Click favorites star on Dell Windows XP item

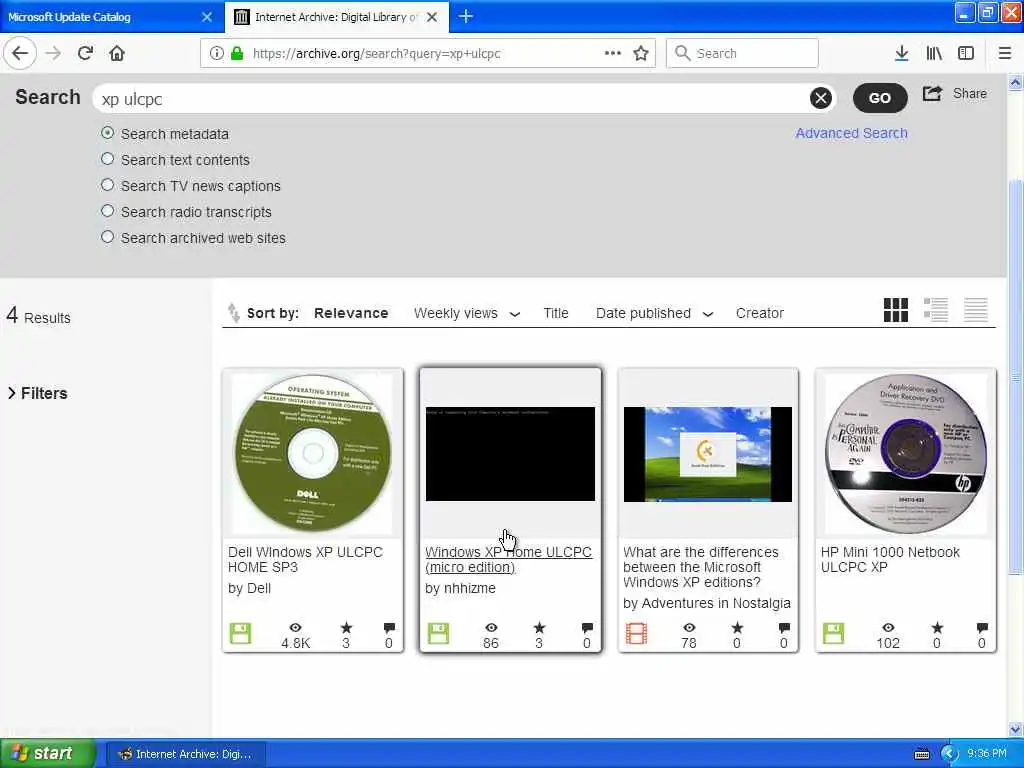click(x=346, y=628)
